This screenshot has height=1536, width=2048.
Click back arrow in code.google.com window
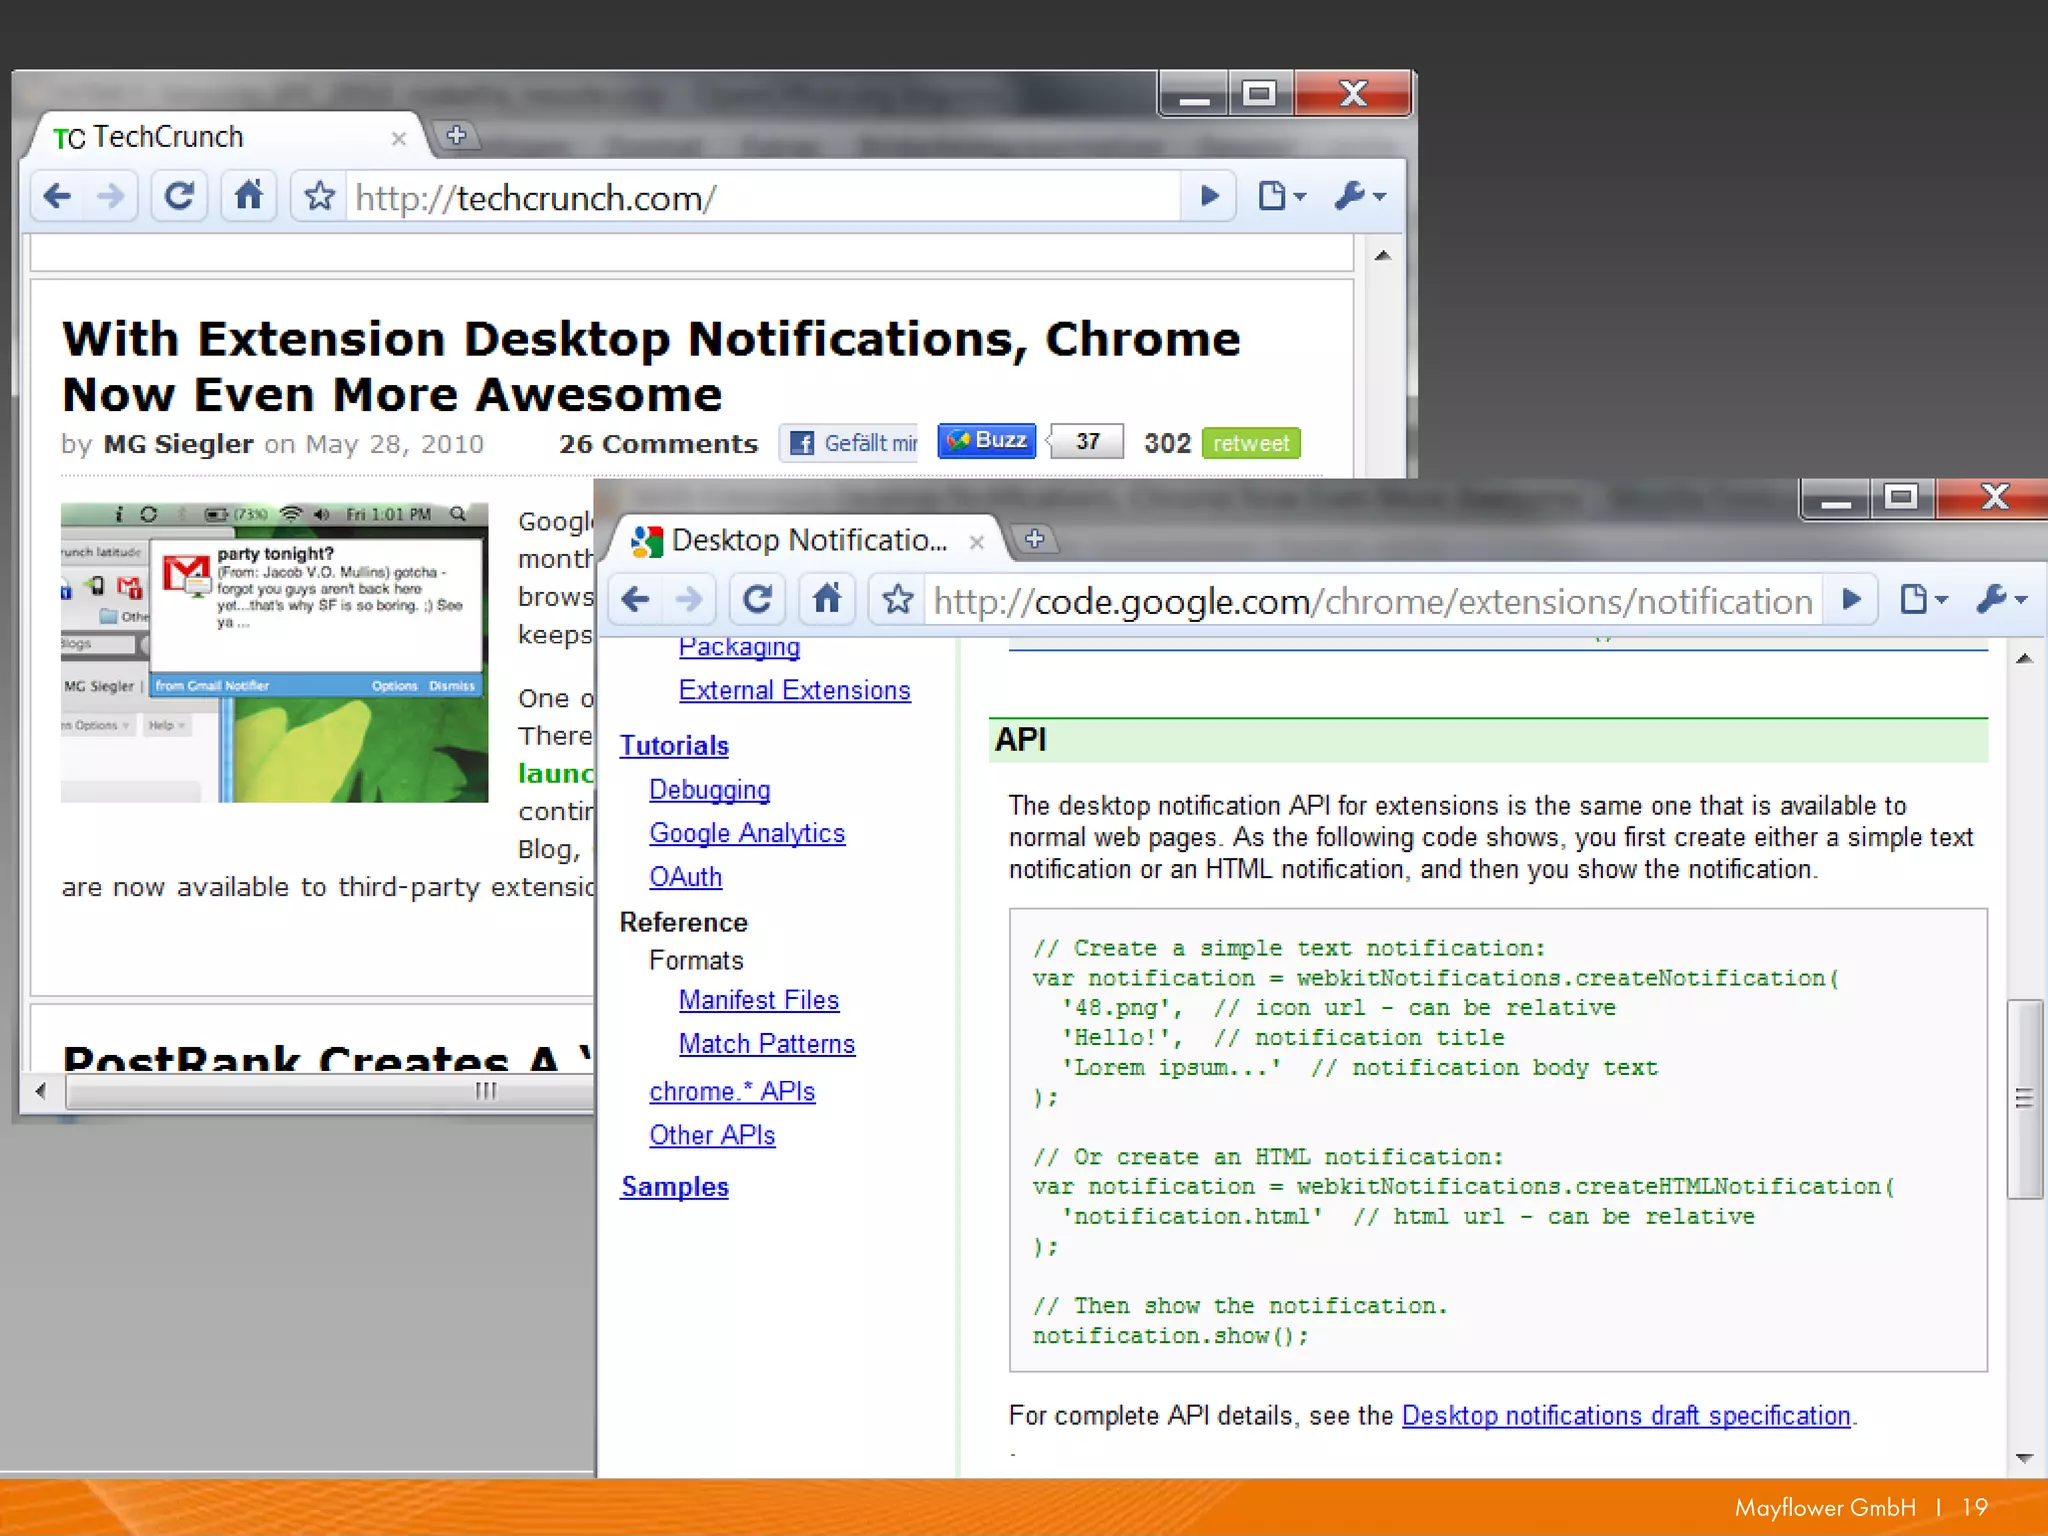click(636, 599)
